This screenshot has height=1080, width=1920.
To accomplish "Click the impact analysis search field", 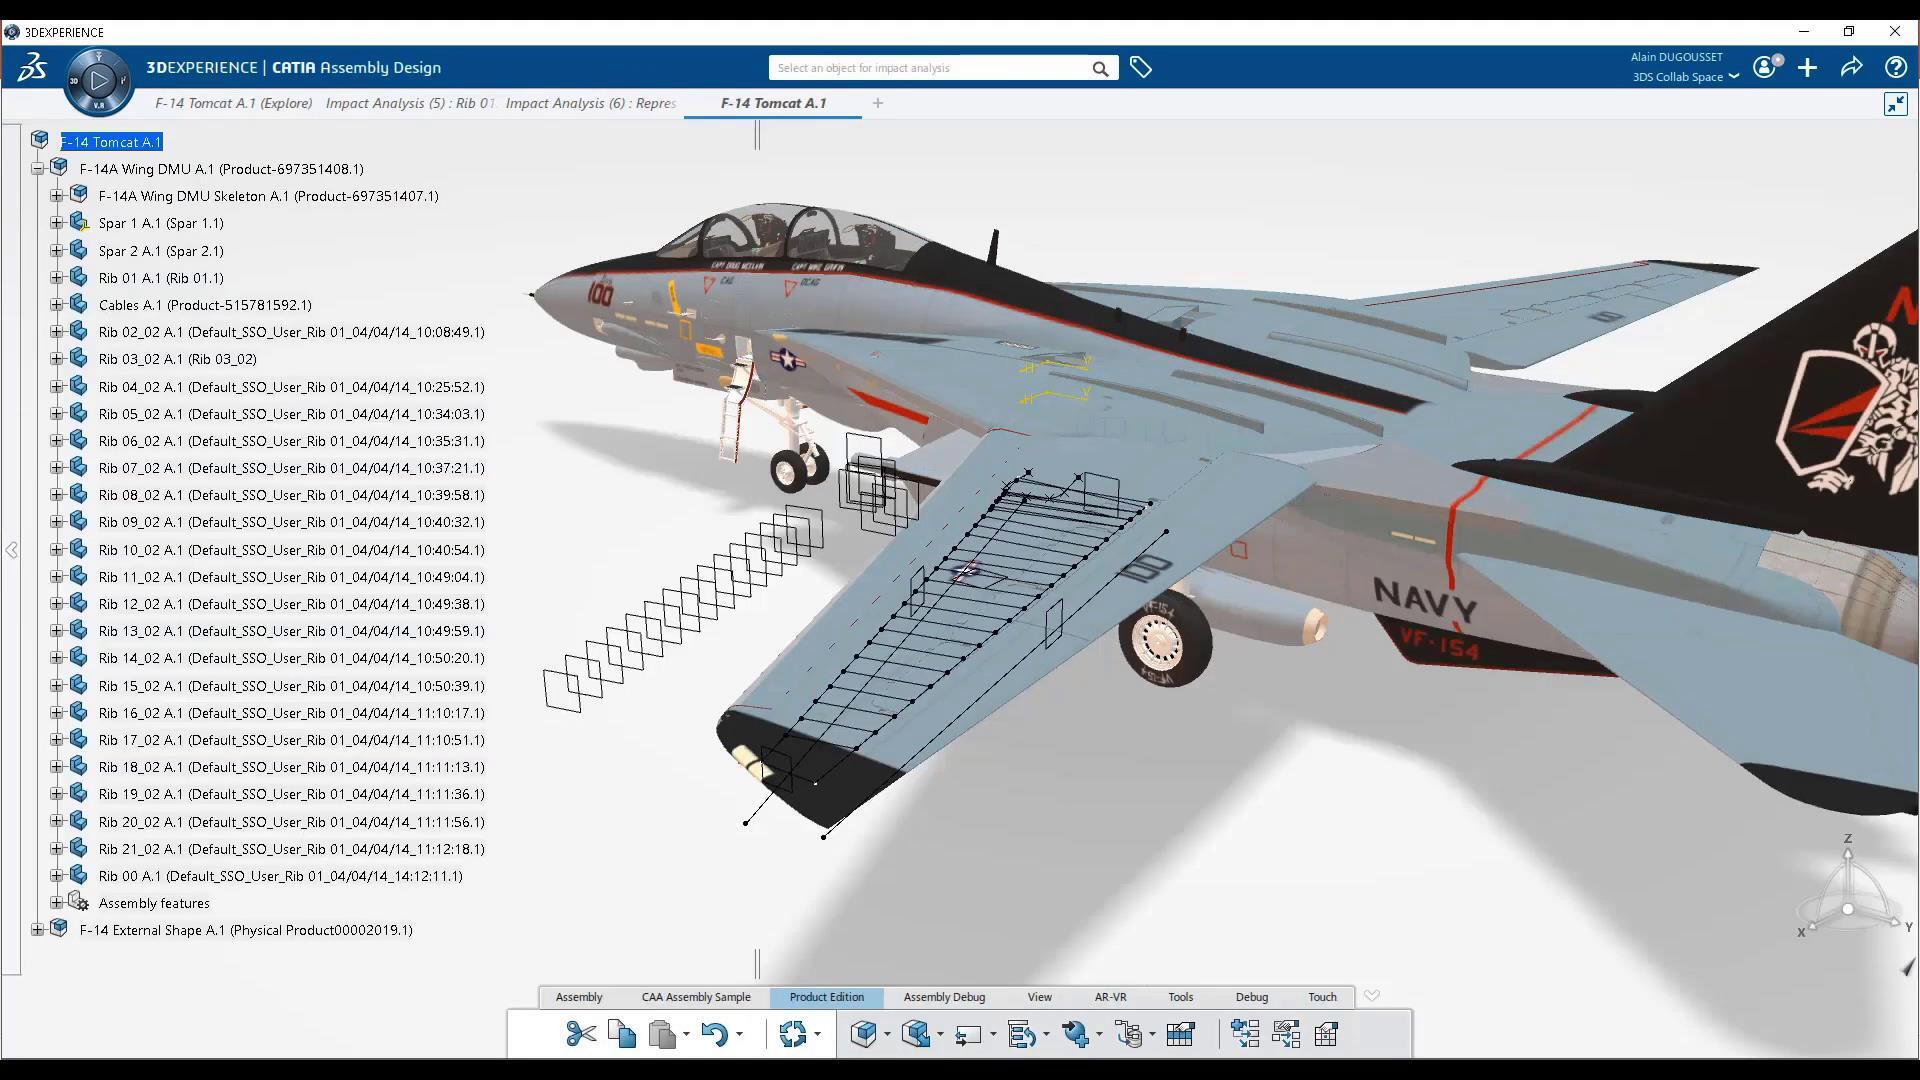I will click(x=930, y=68).
